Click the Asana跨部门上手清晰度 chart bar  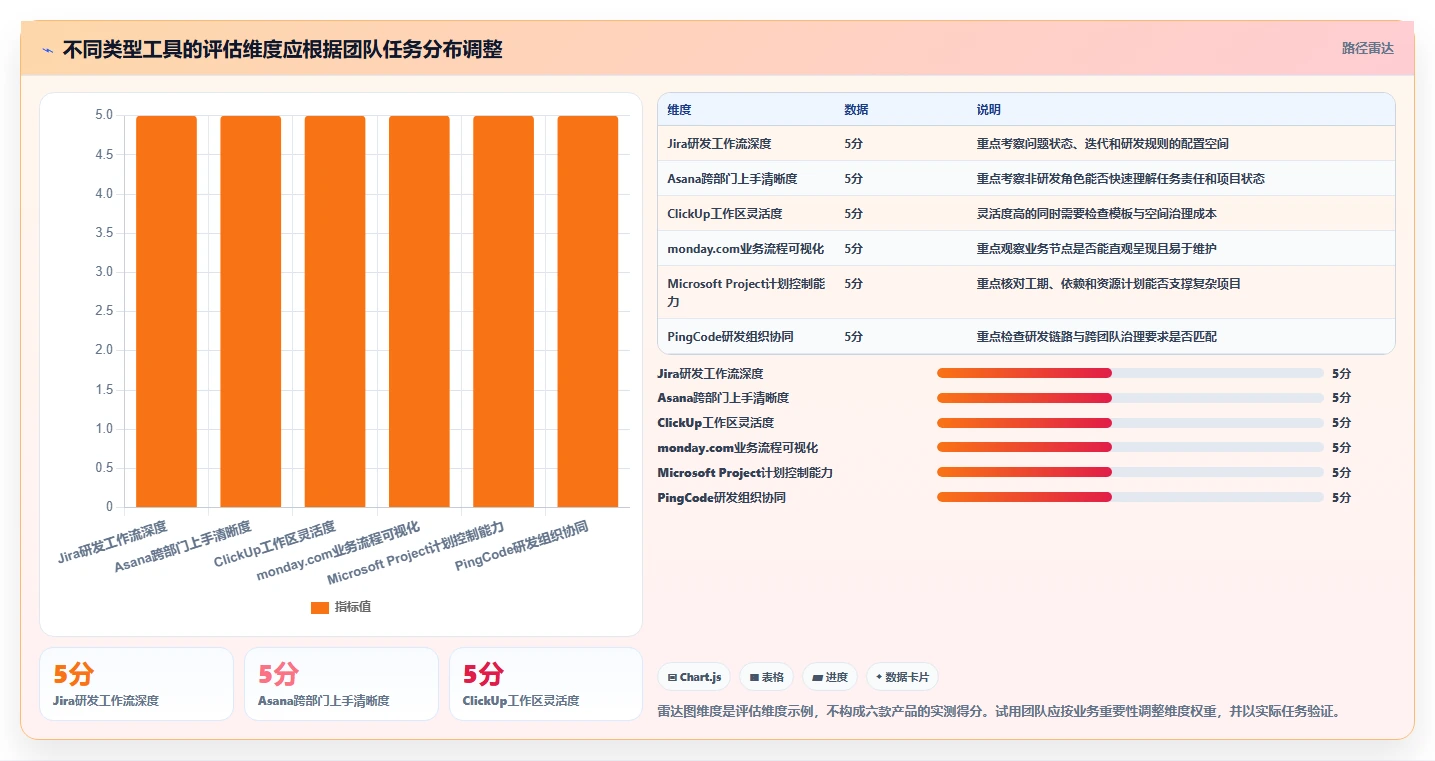[x=251, y=311]
